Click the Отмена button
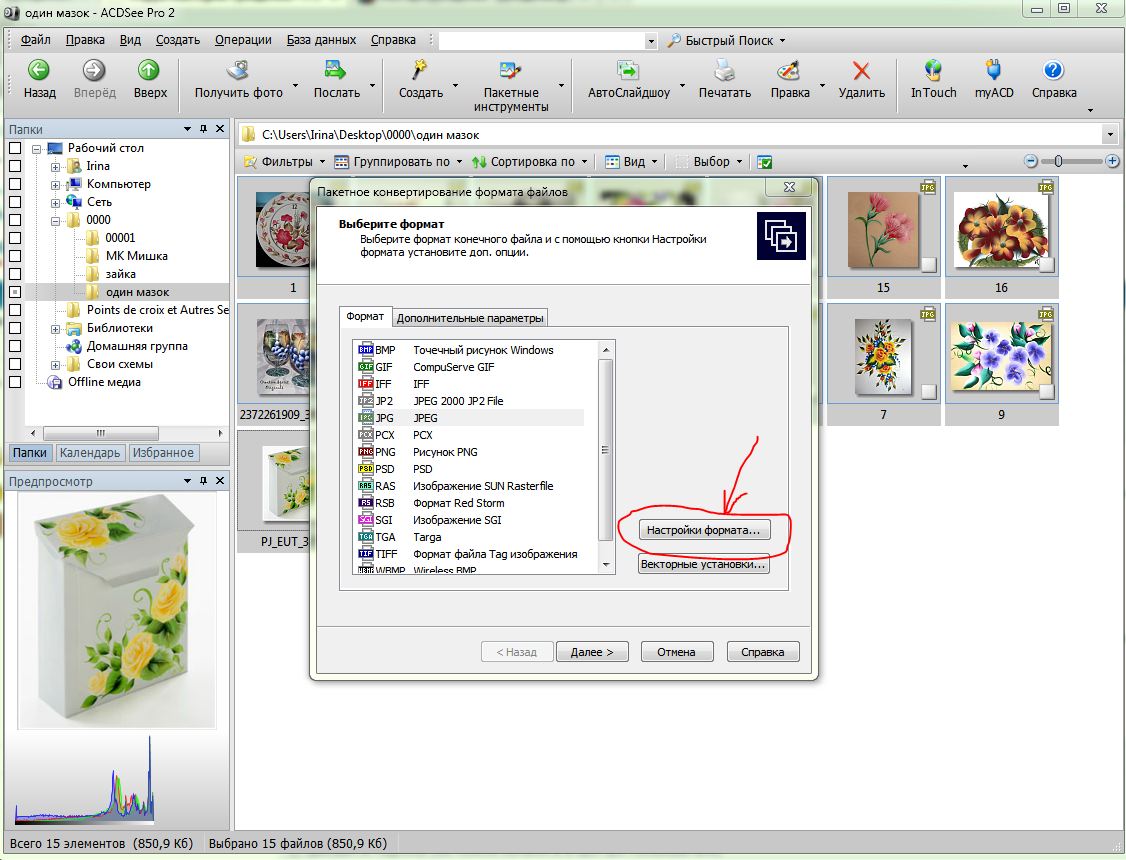Viewport: 1126px width, 860px height. [x=676, y=652]
